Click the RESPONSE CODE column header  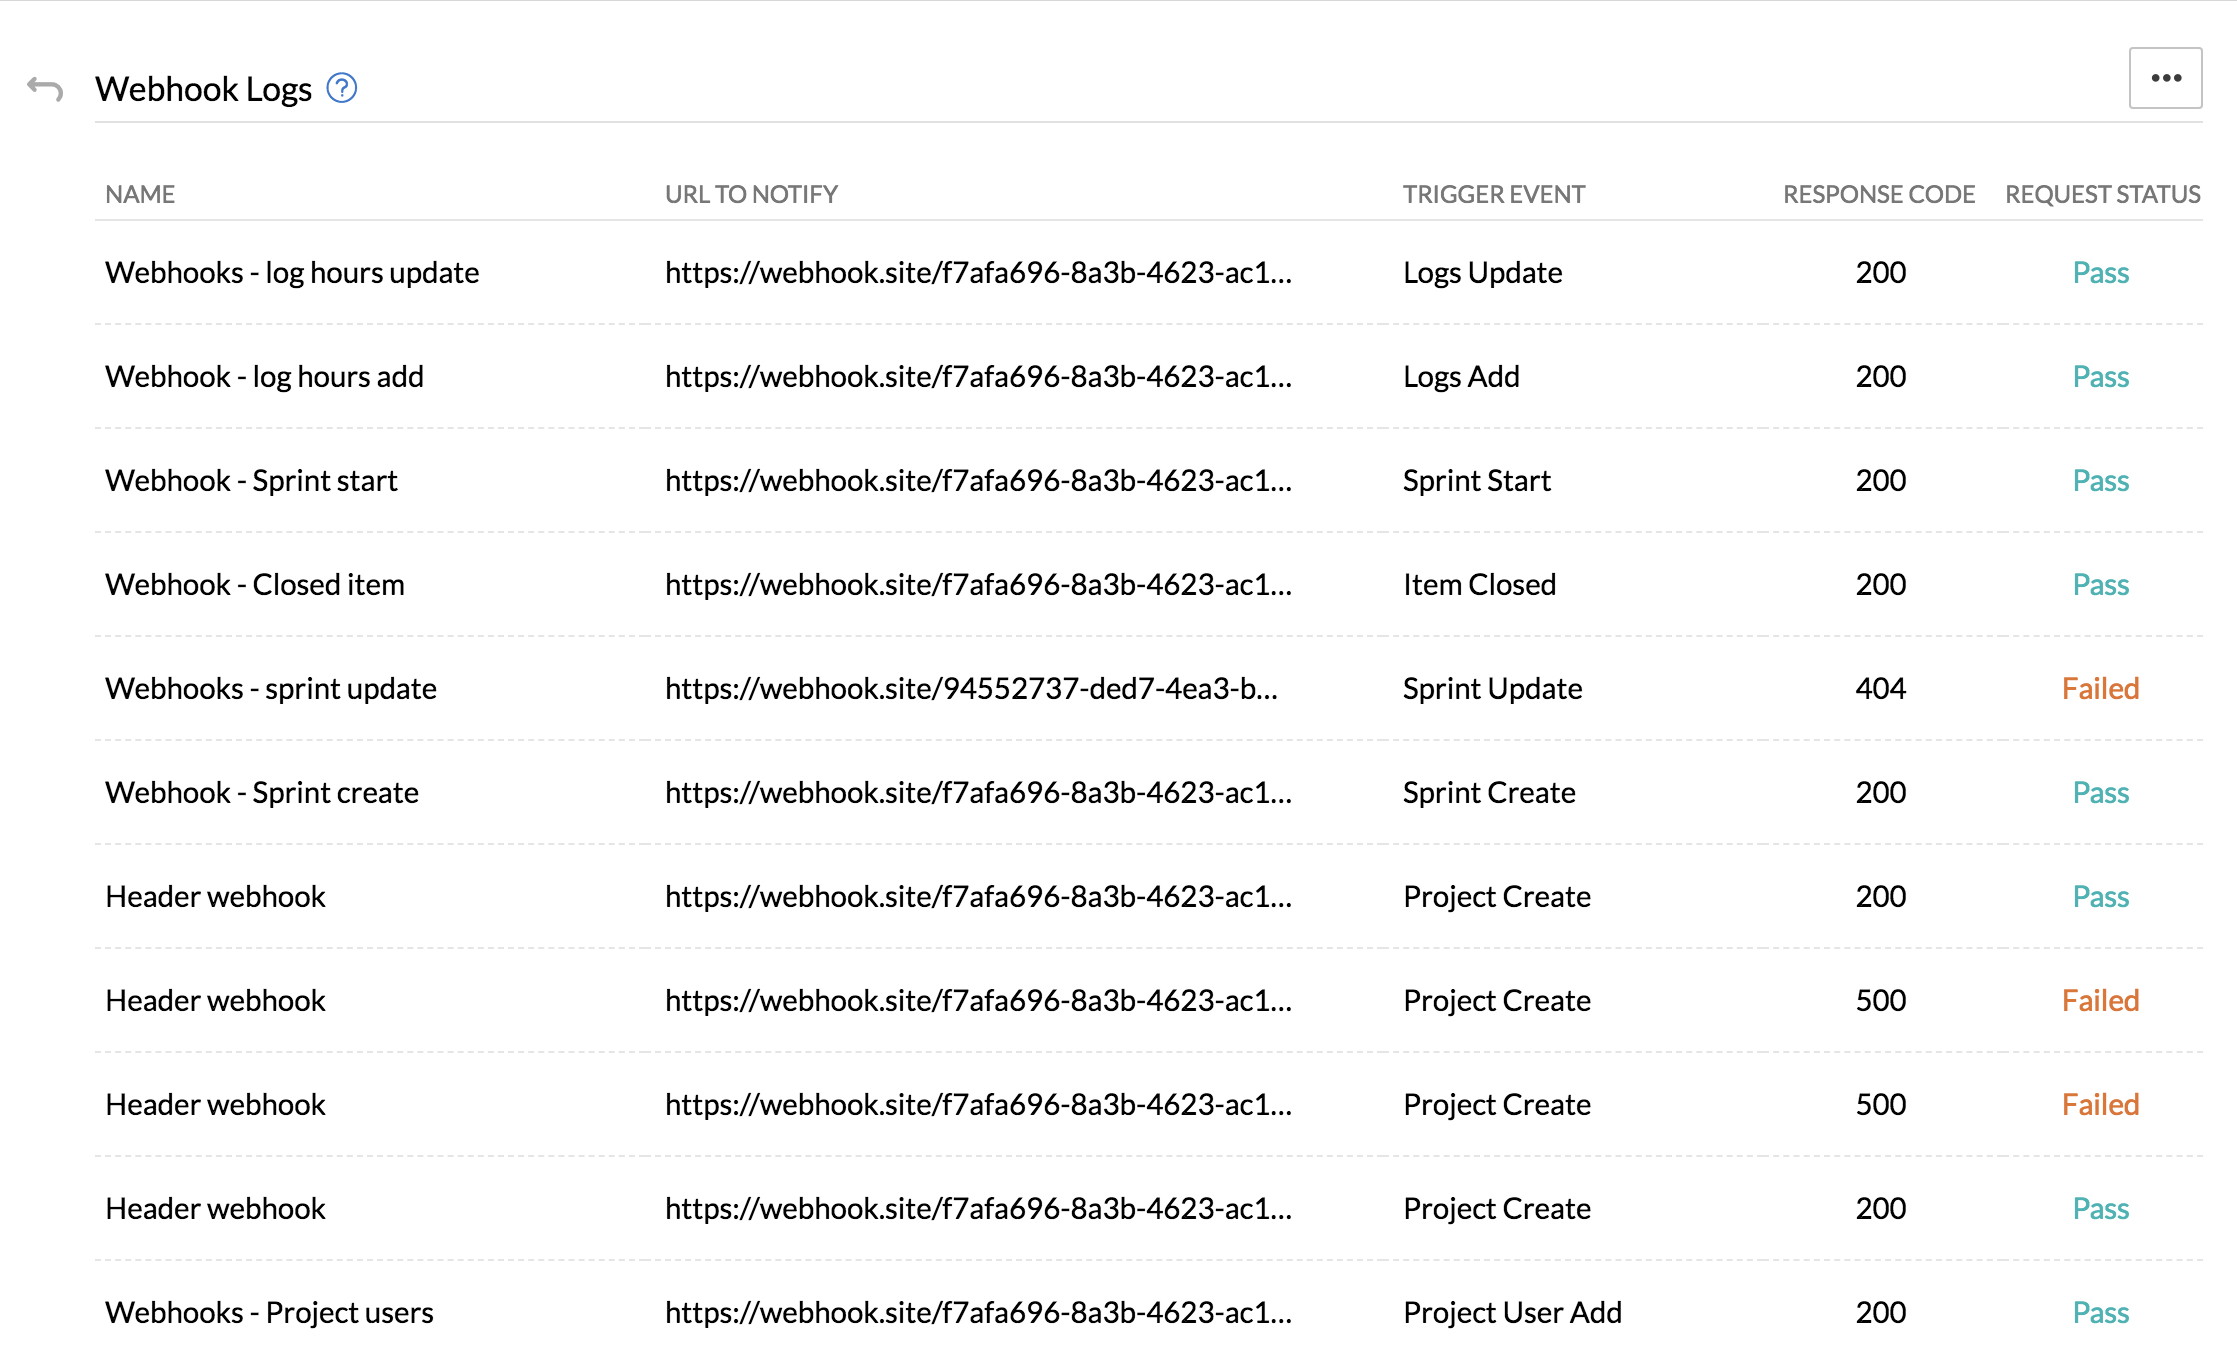click(1878, 194)
